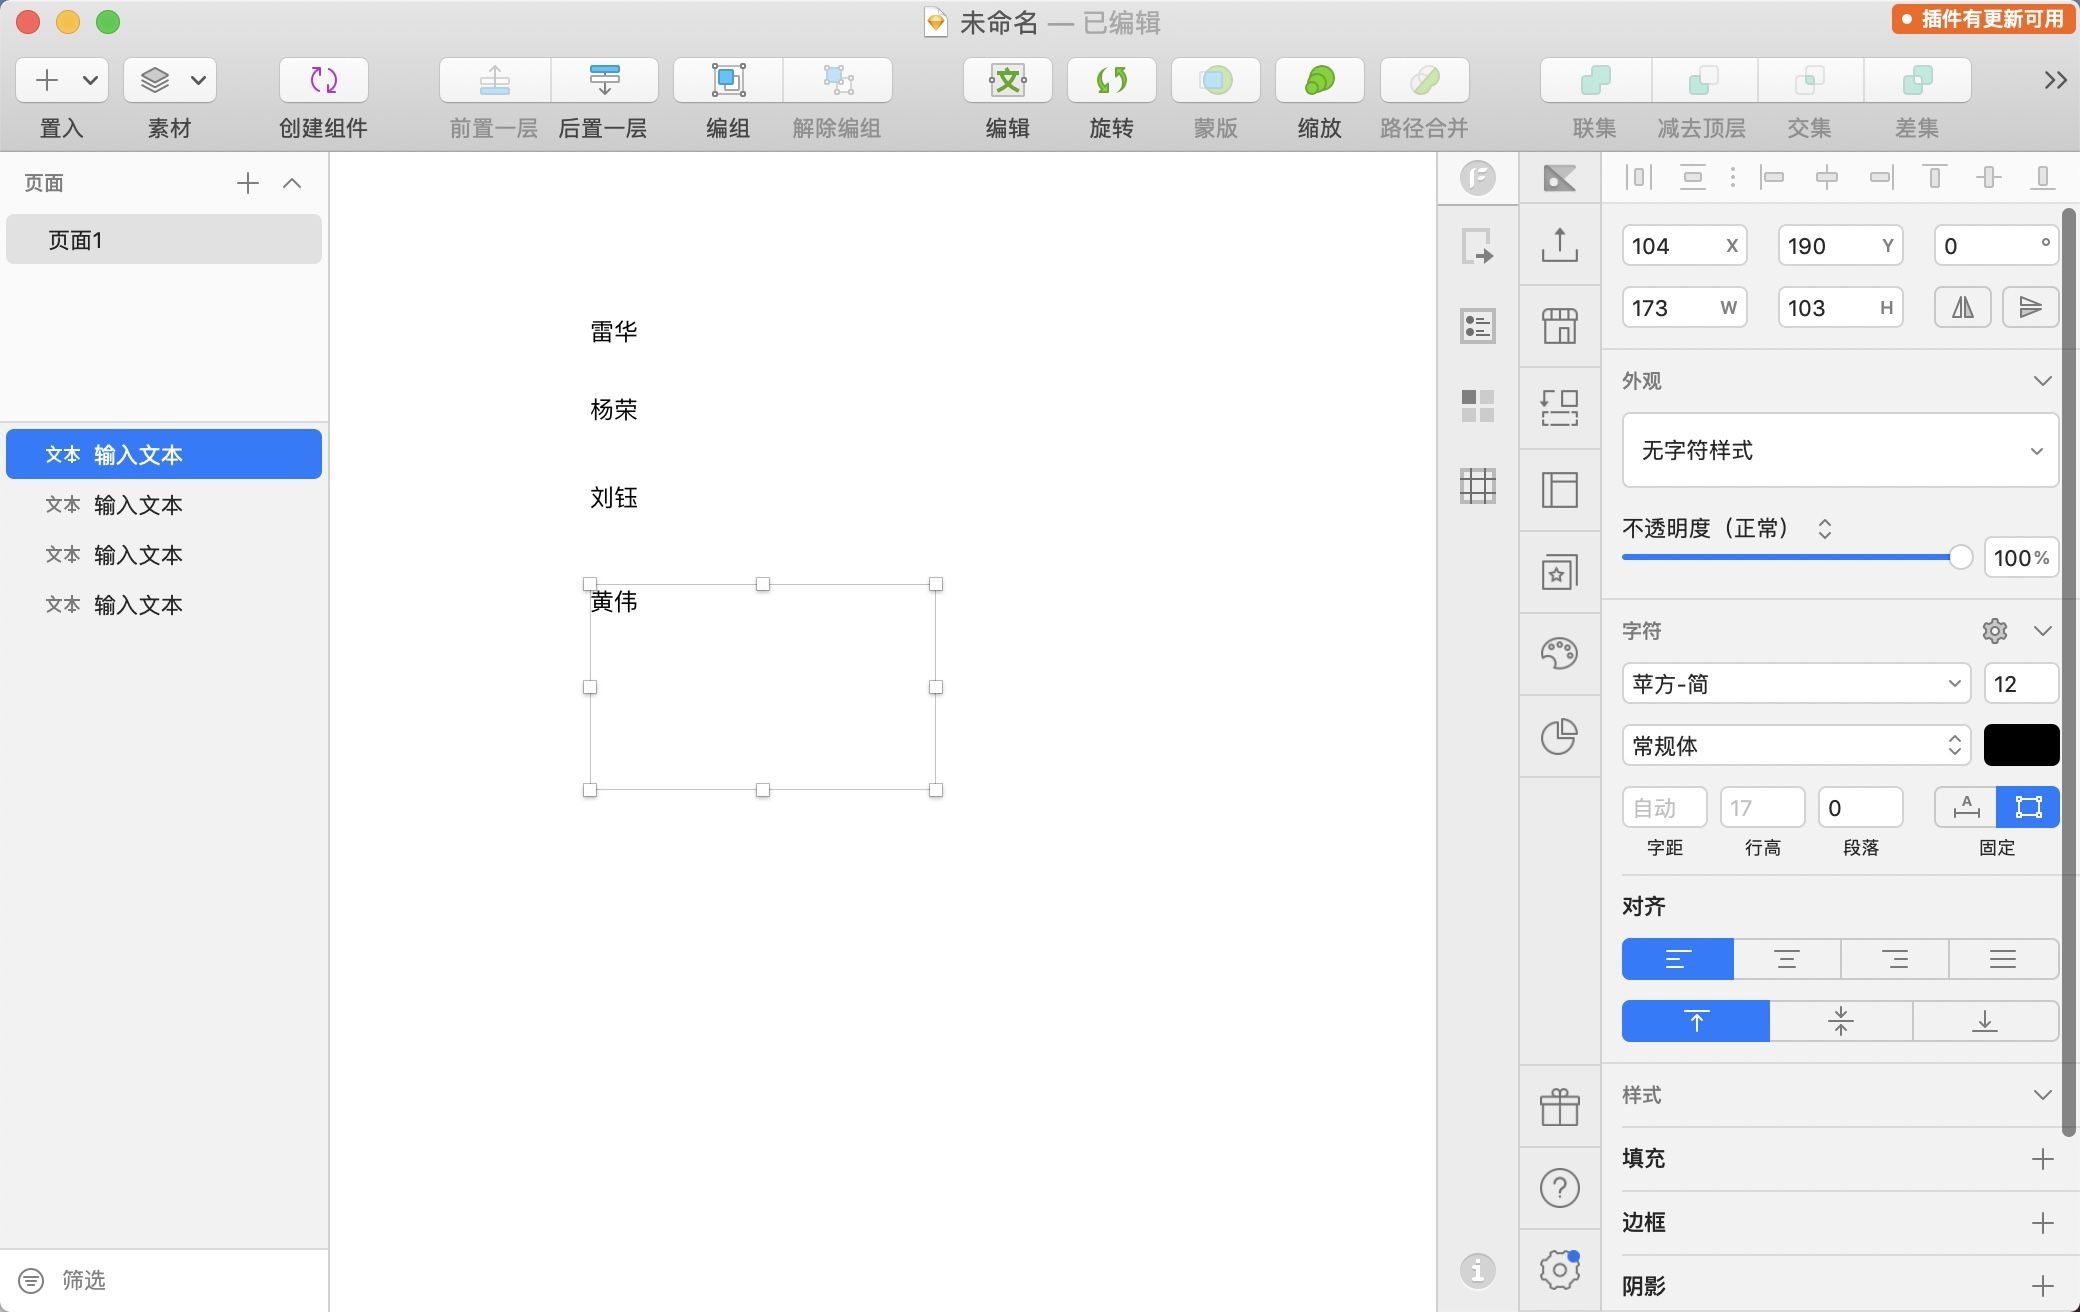Apply the 联集 union boolean operation
The height and width of the screenshot is (1312, 2080).
point(1596,80)
